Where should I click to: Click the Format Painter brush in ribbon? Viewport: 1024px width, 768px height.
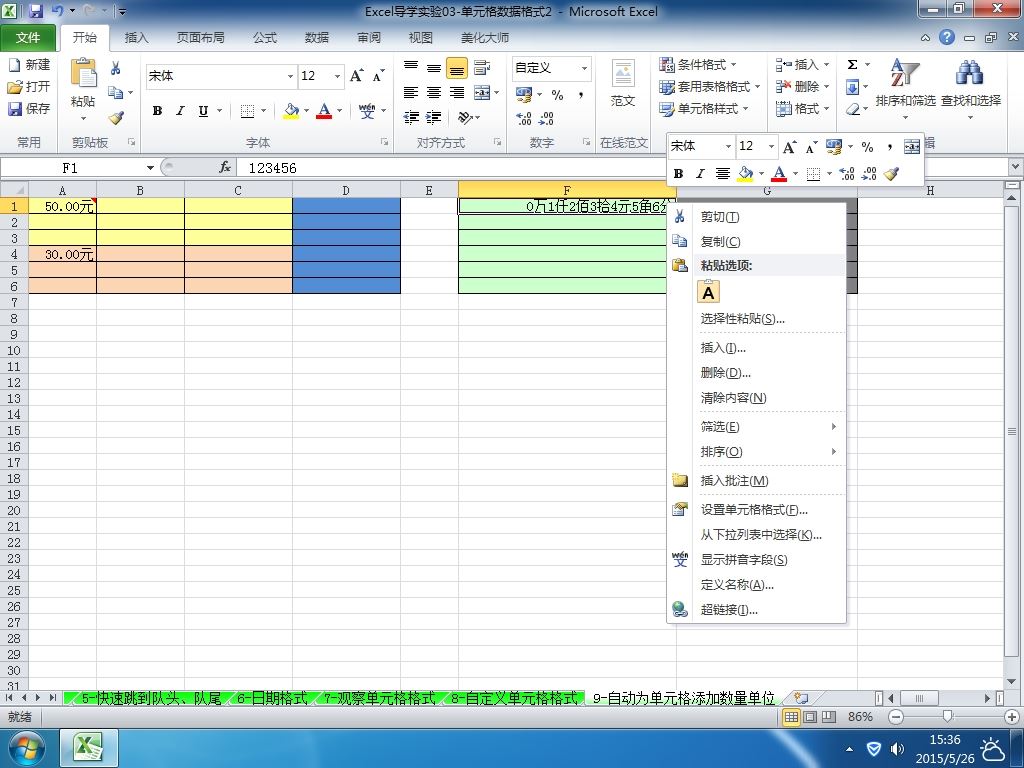point(116,118)
